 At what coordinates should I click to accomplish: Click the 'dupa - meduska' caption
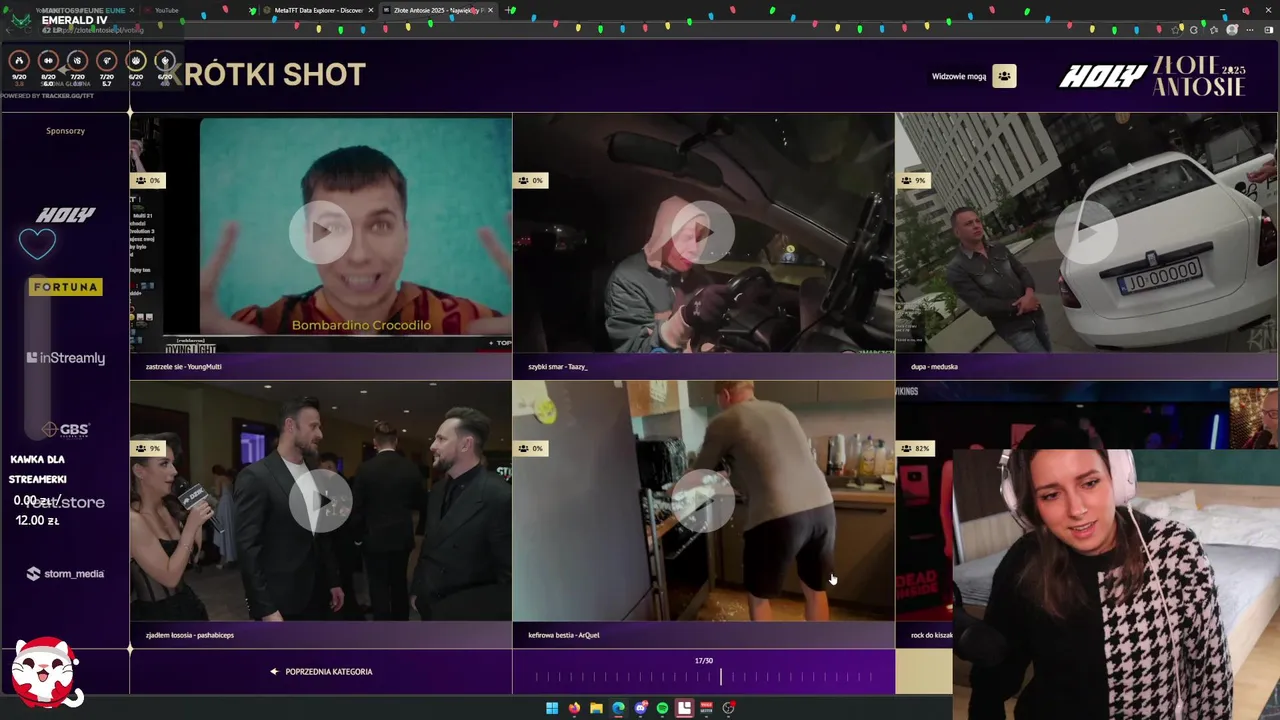934,367
